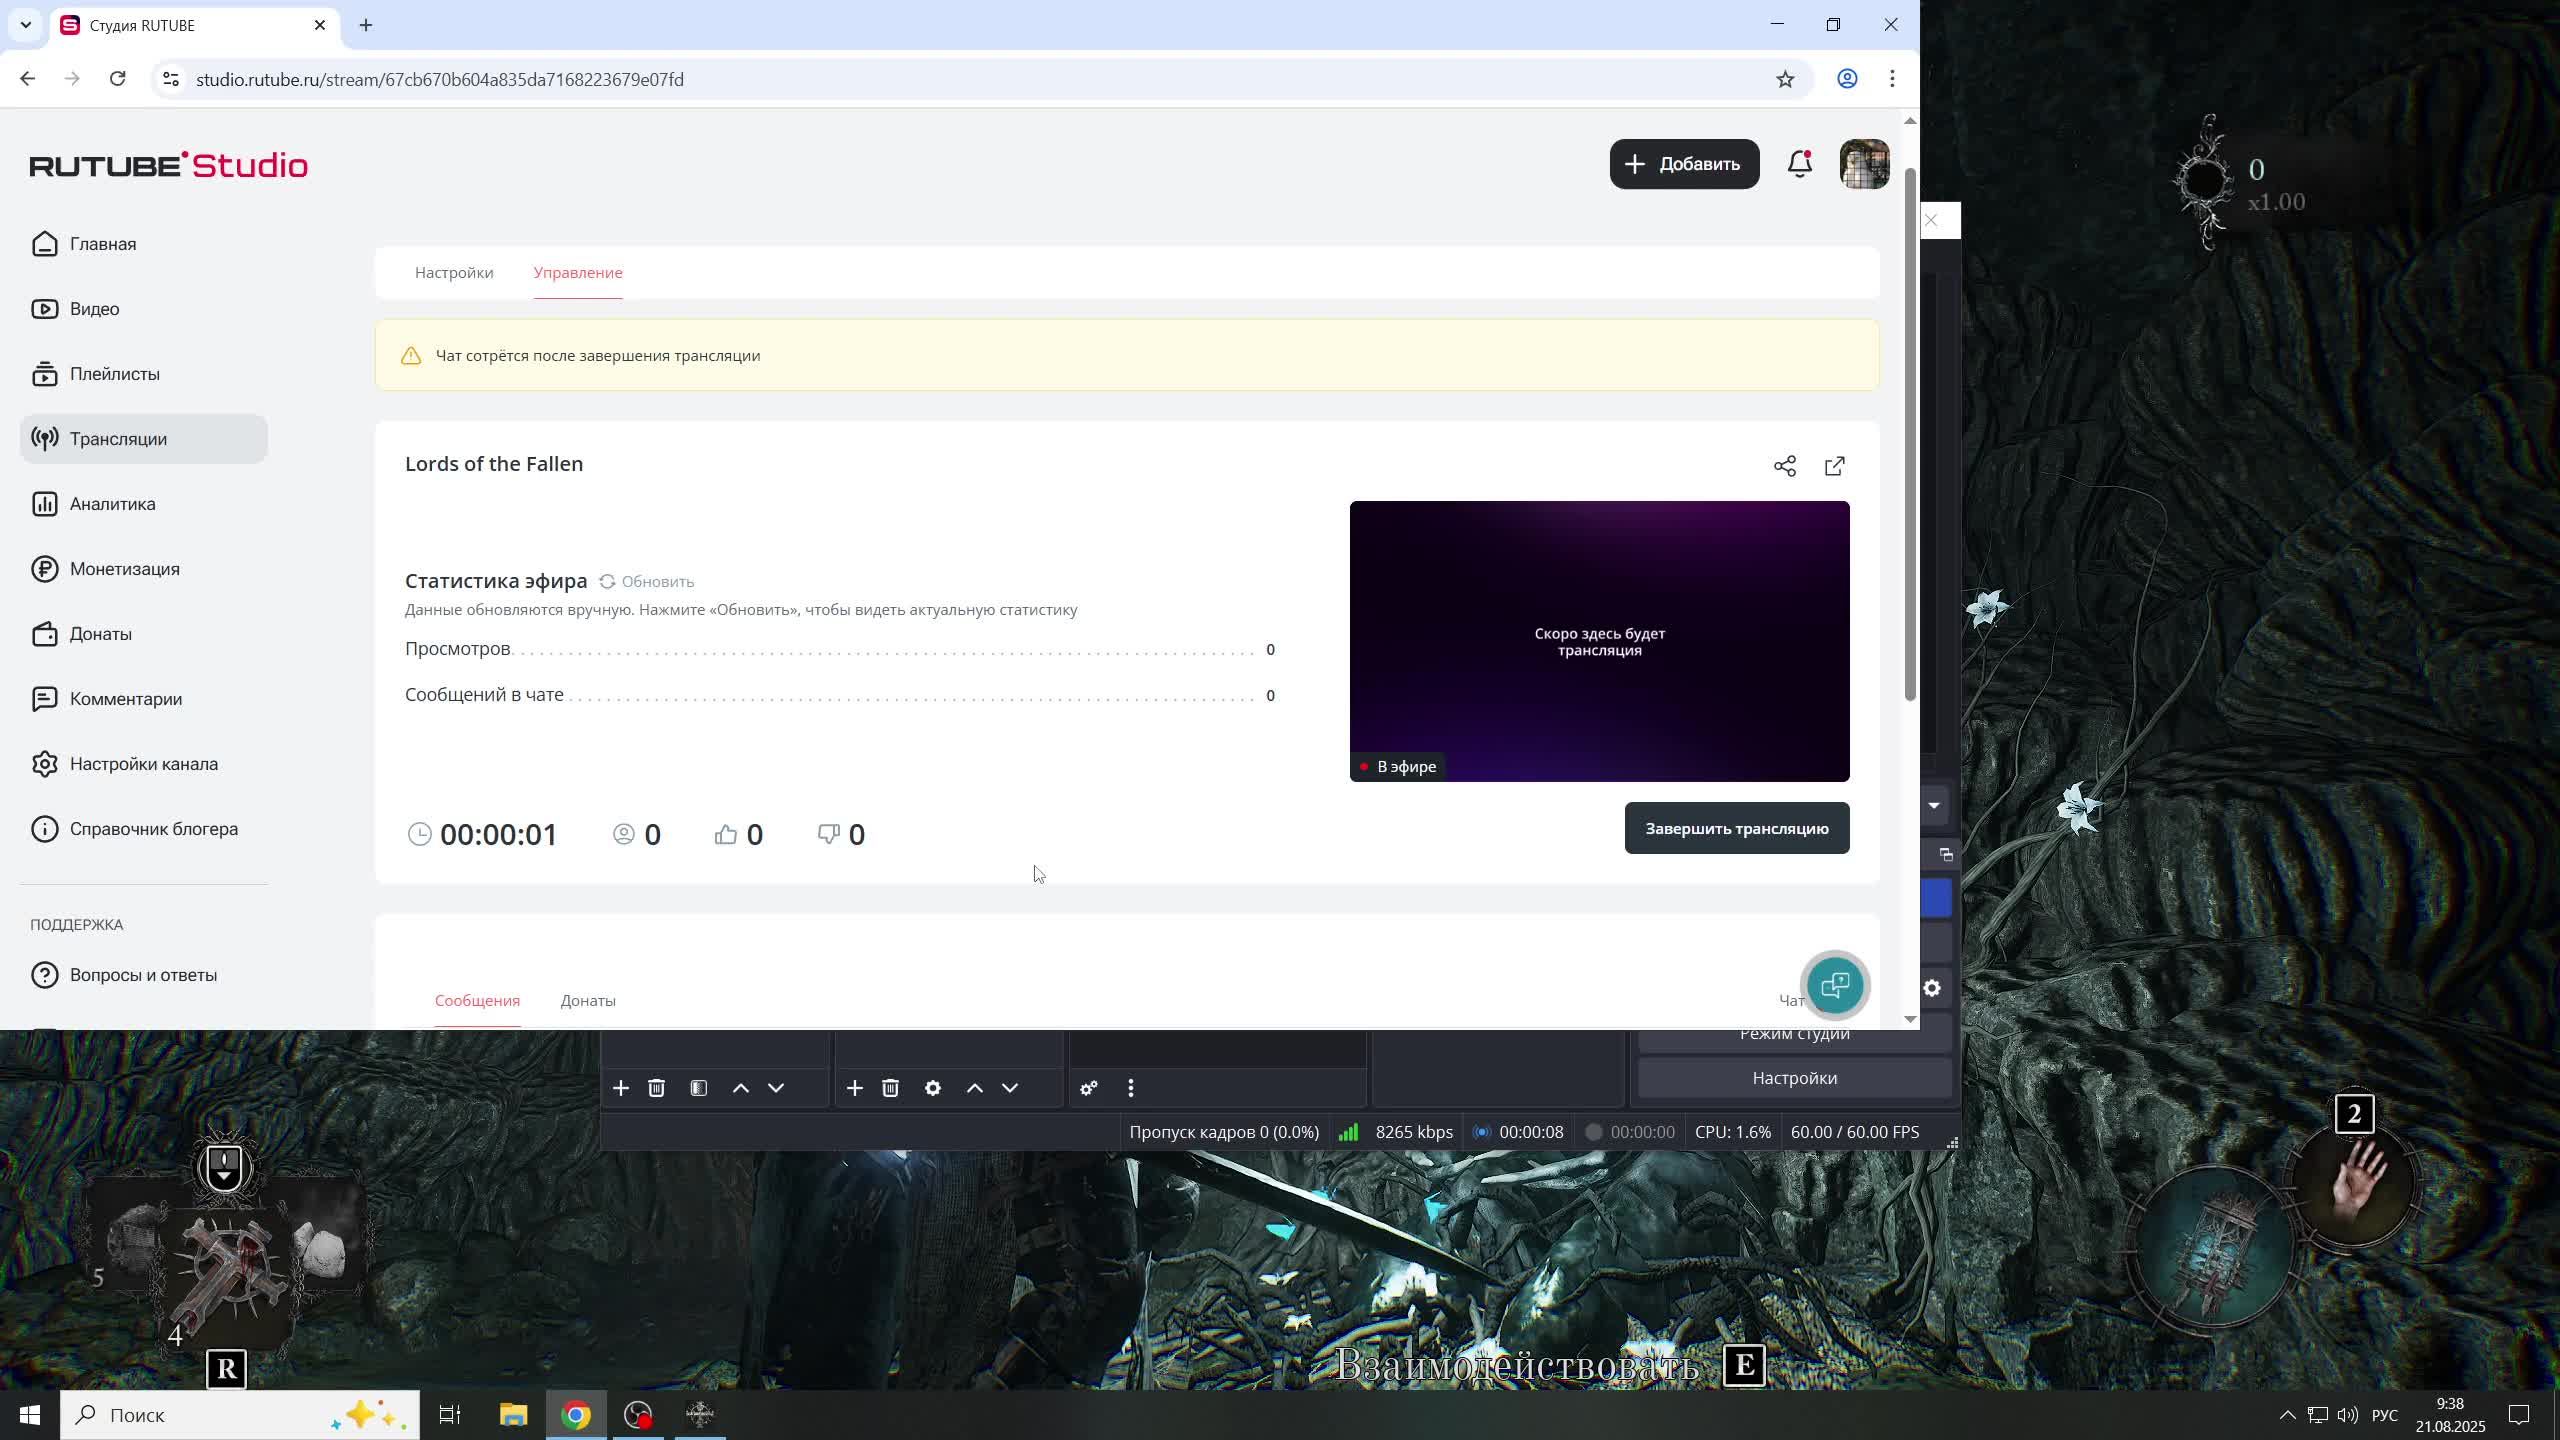Click the stream preview thumbnail
Viewport: 2560px width, 1440px height.
1599,641
